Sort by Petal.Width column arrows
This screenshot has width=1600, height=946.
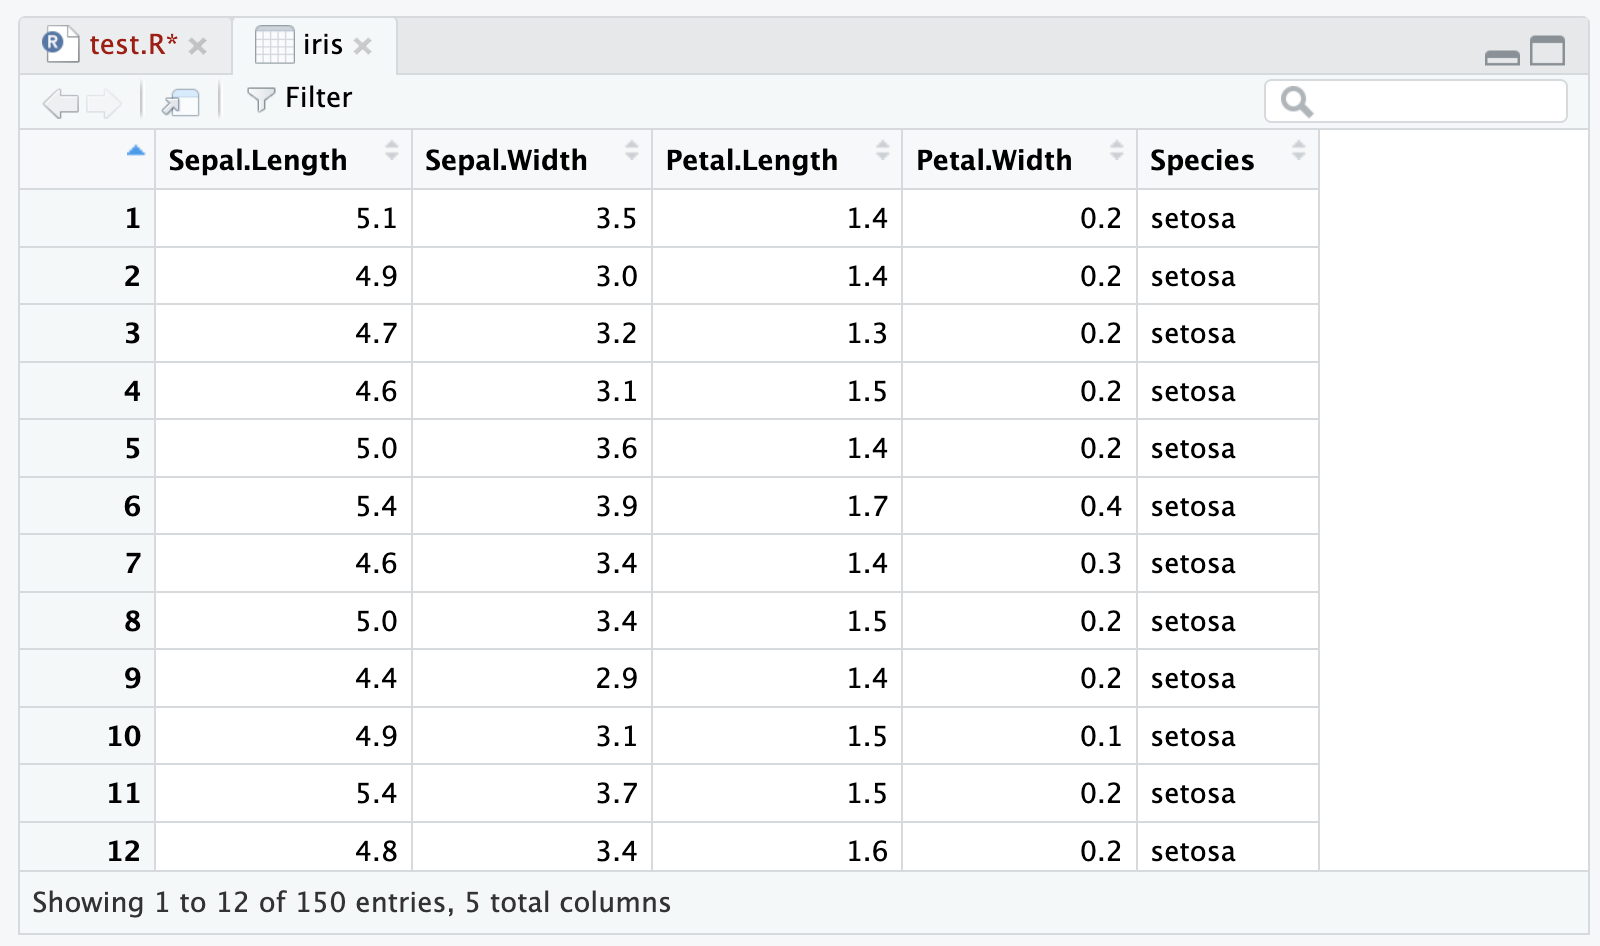pos(1116,151)
